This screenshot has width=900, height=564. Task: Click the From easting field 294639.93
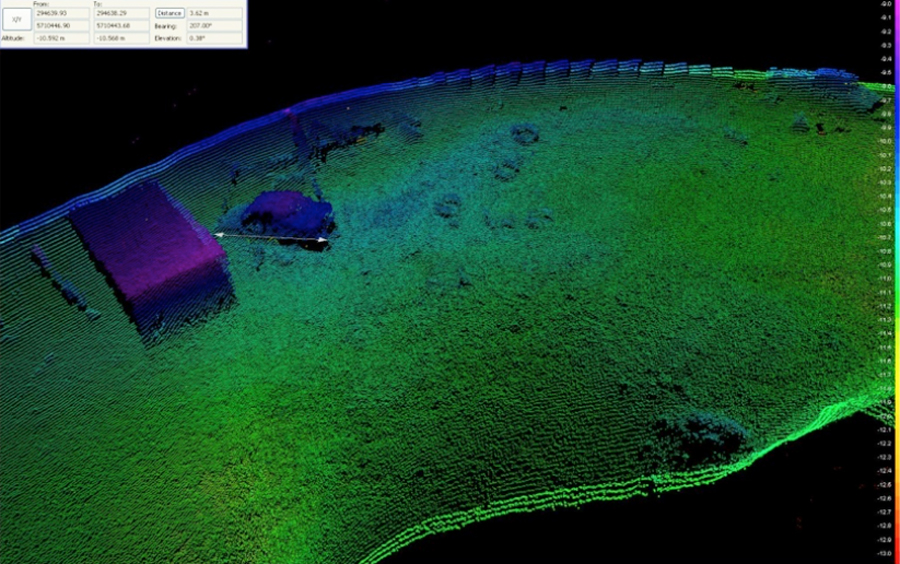(x=59, y=13)
